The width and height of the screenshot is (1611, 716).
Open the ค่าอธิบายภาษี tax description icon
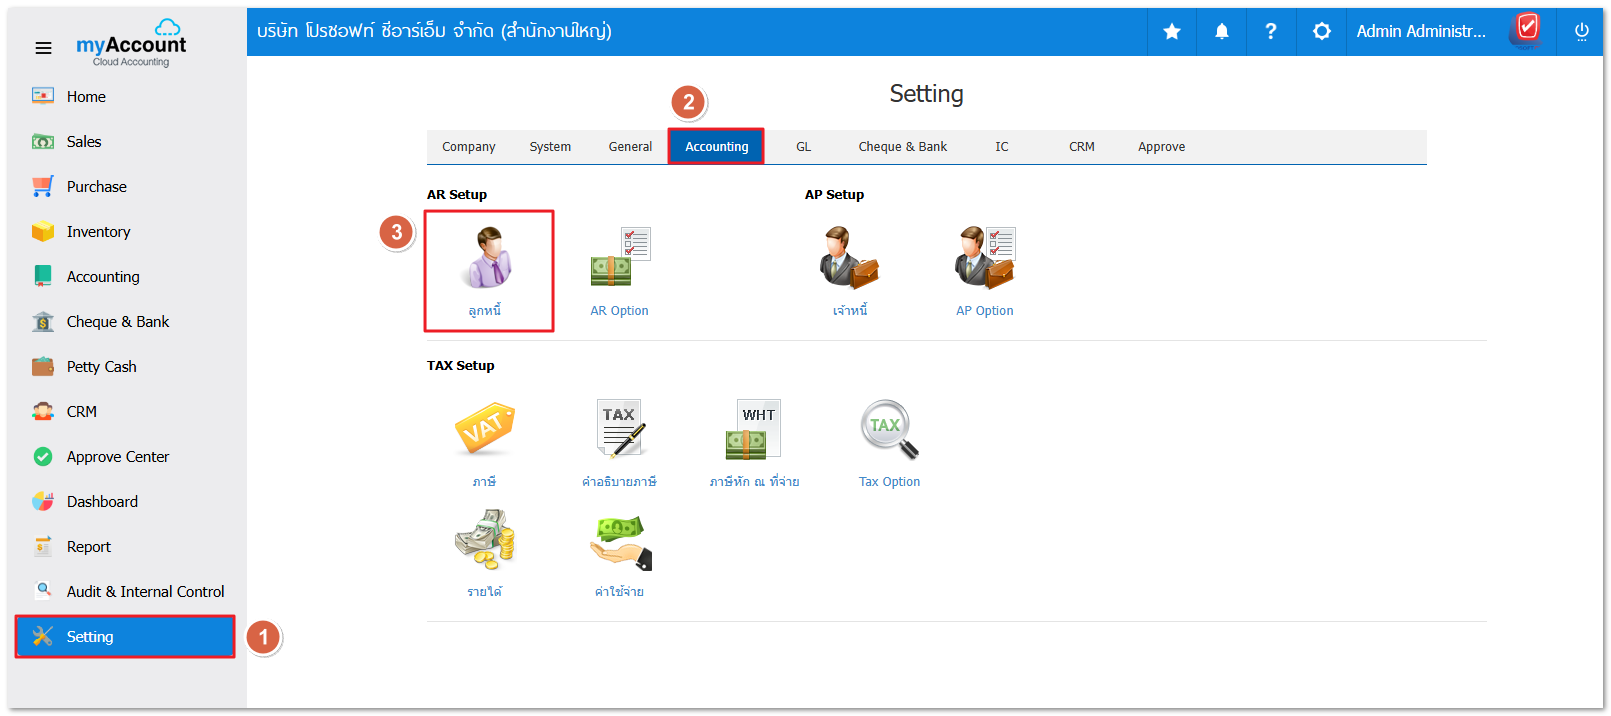(x=620, y=430)
